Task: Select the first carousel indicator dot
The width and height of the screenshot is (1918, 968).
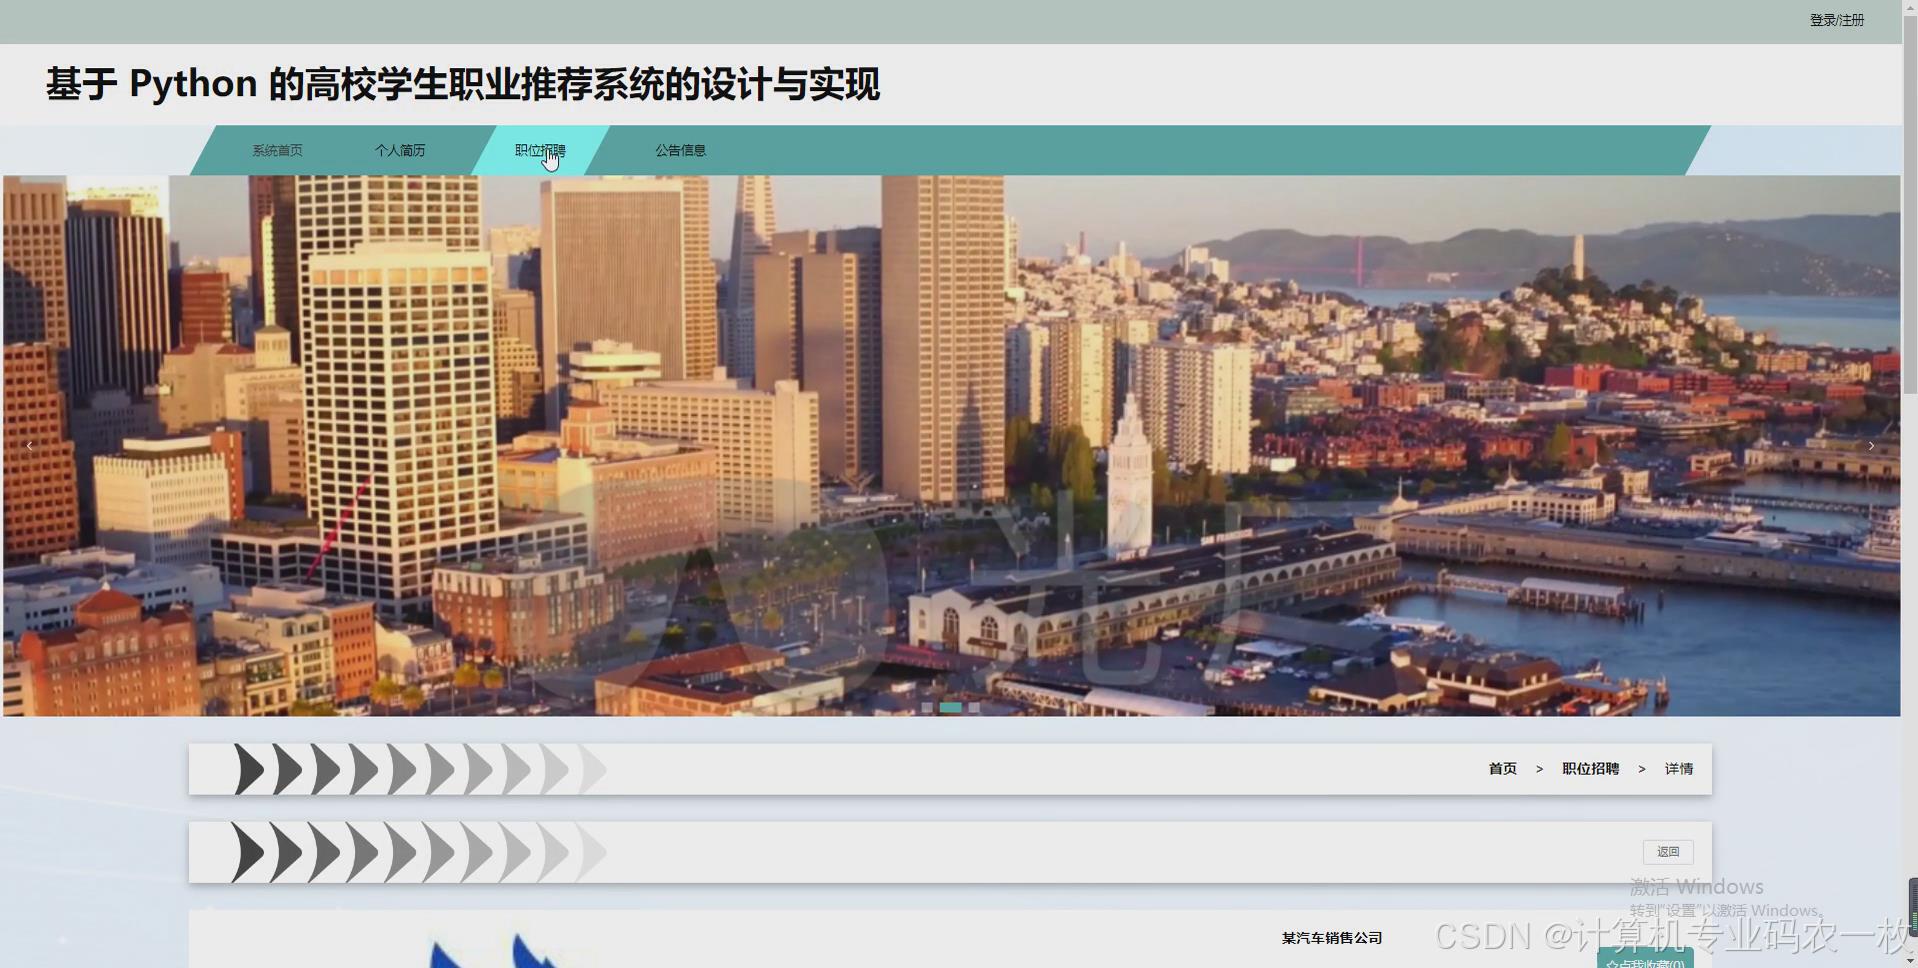Action: [927, 707]
